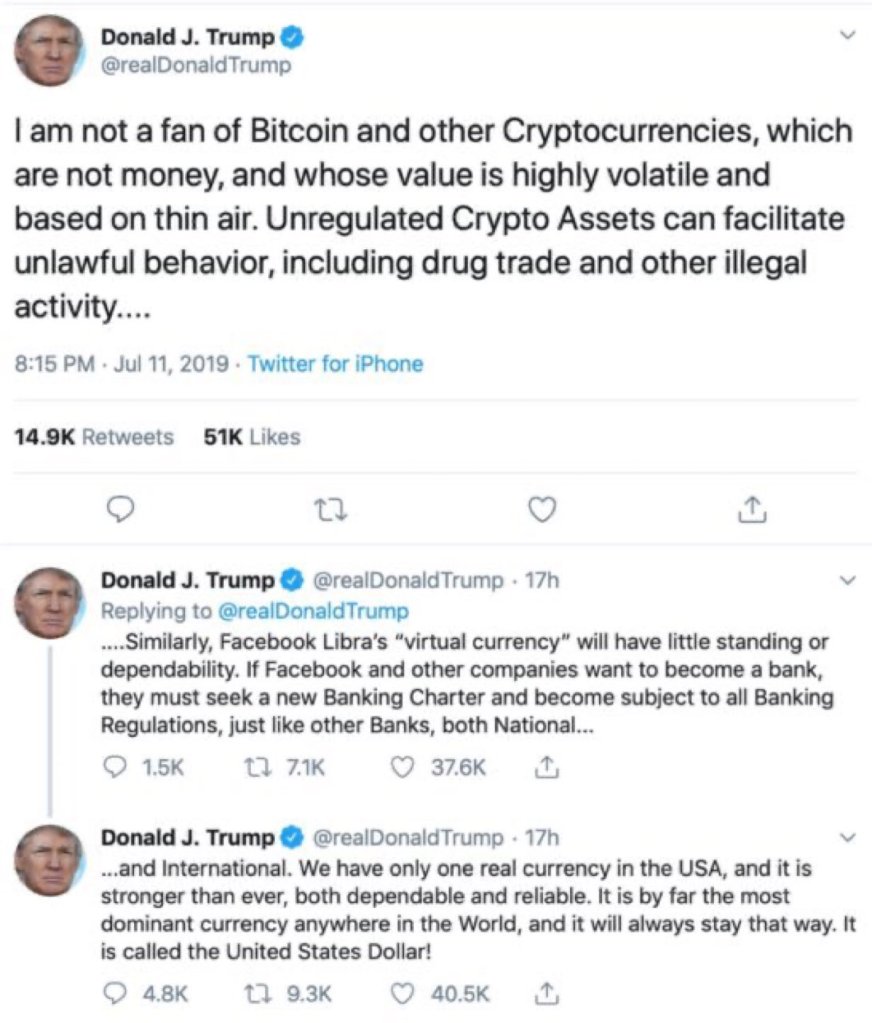Share the main Bitcoin tweet
This screenshot has height=1023, width=872.
(x=752, y=510)
